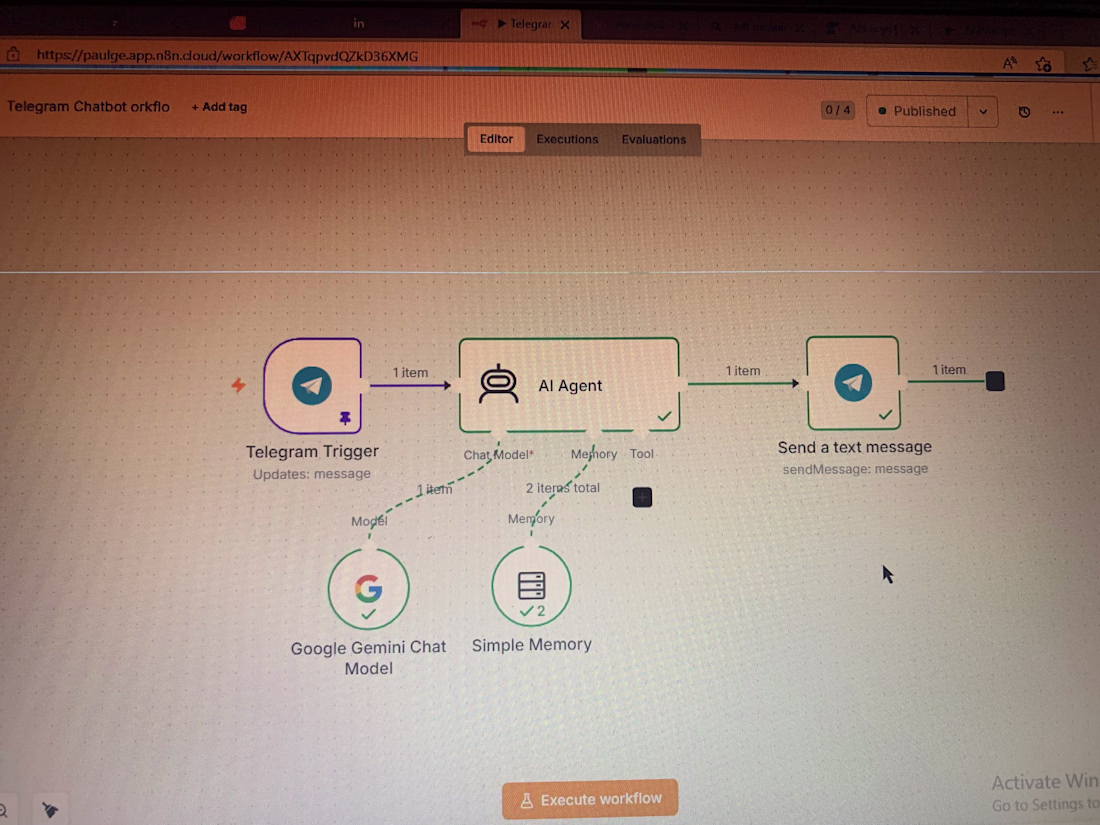Click the pin icon on Telegram Trigger
The height and width of the screenshot is (825, 1100).
345,418
